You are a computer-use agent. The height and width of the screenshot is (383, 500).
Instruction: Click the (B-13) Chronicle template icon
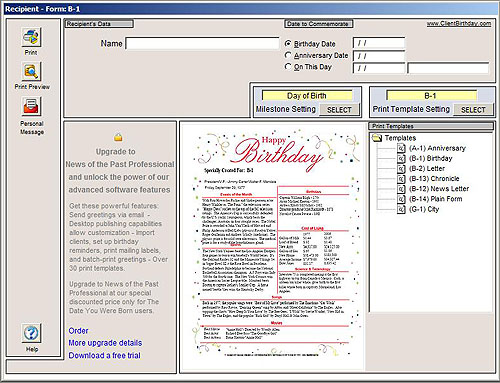(x=401, y=179)
